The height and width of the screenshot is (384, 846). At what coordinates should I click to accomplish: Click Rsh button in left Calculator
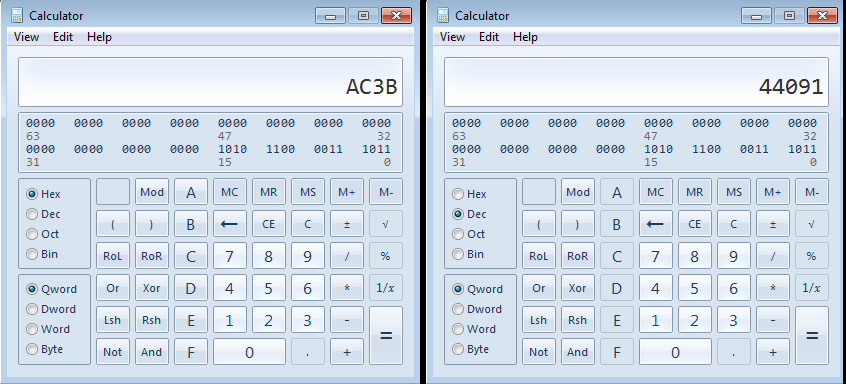coord(152,320)
